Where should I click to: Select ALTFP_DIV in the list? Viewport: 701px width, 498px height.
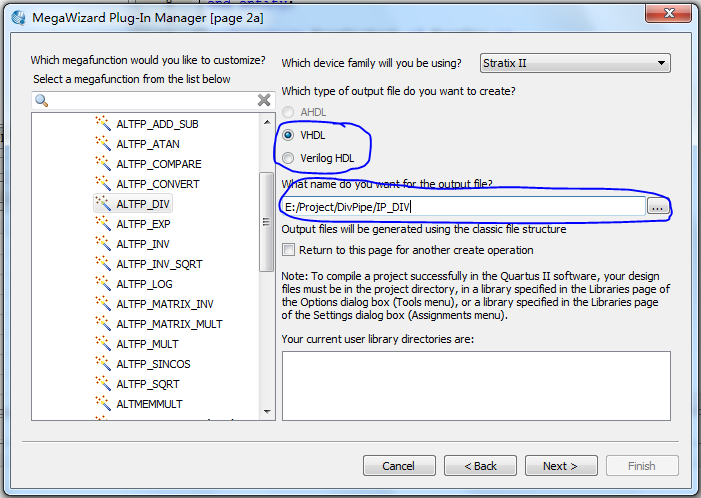tap(143, 204)
